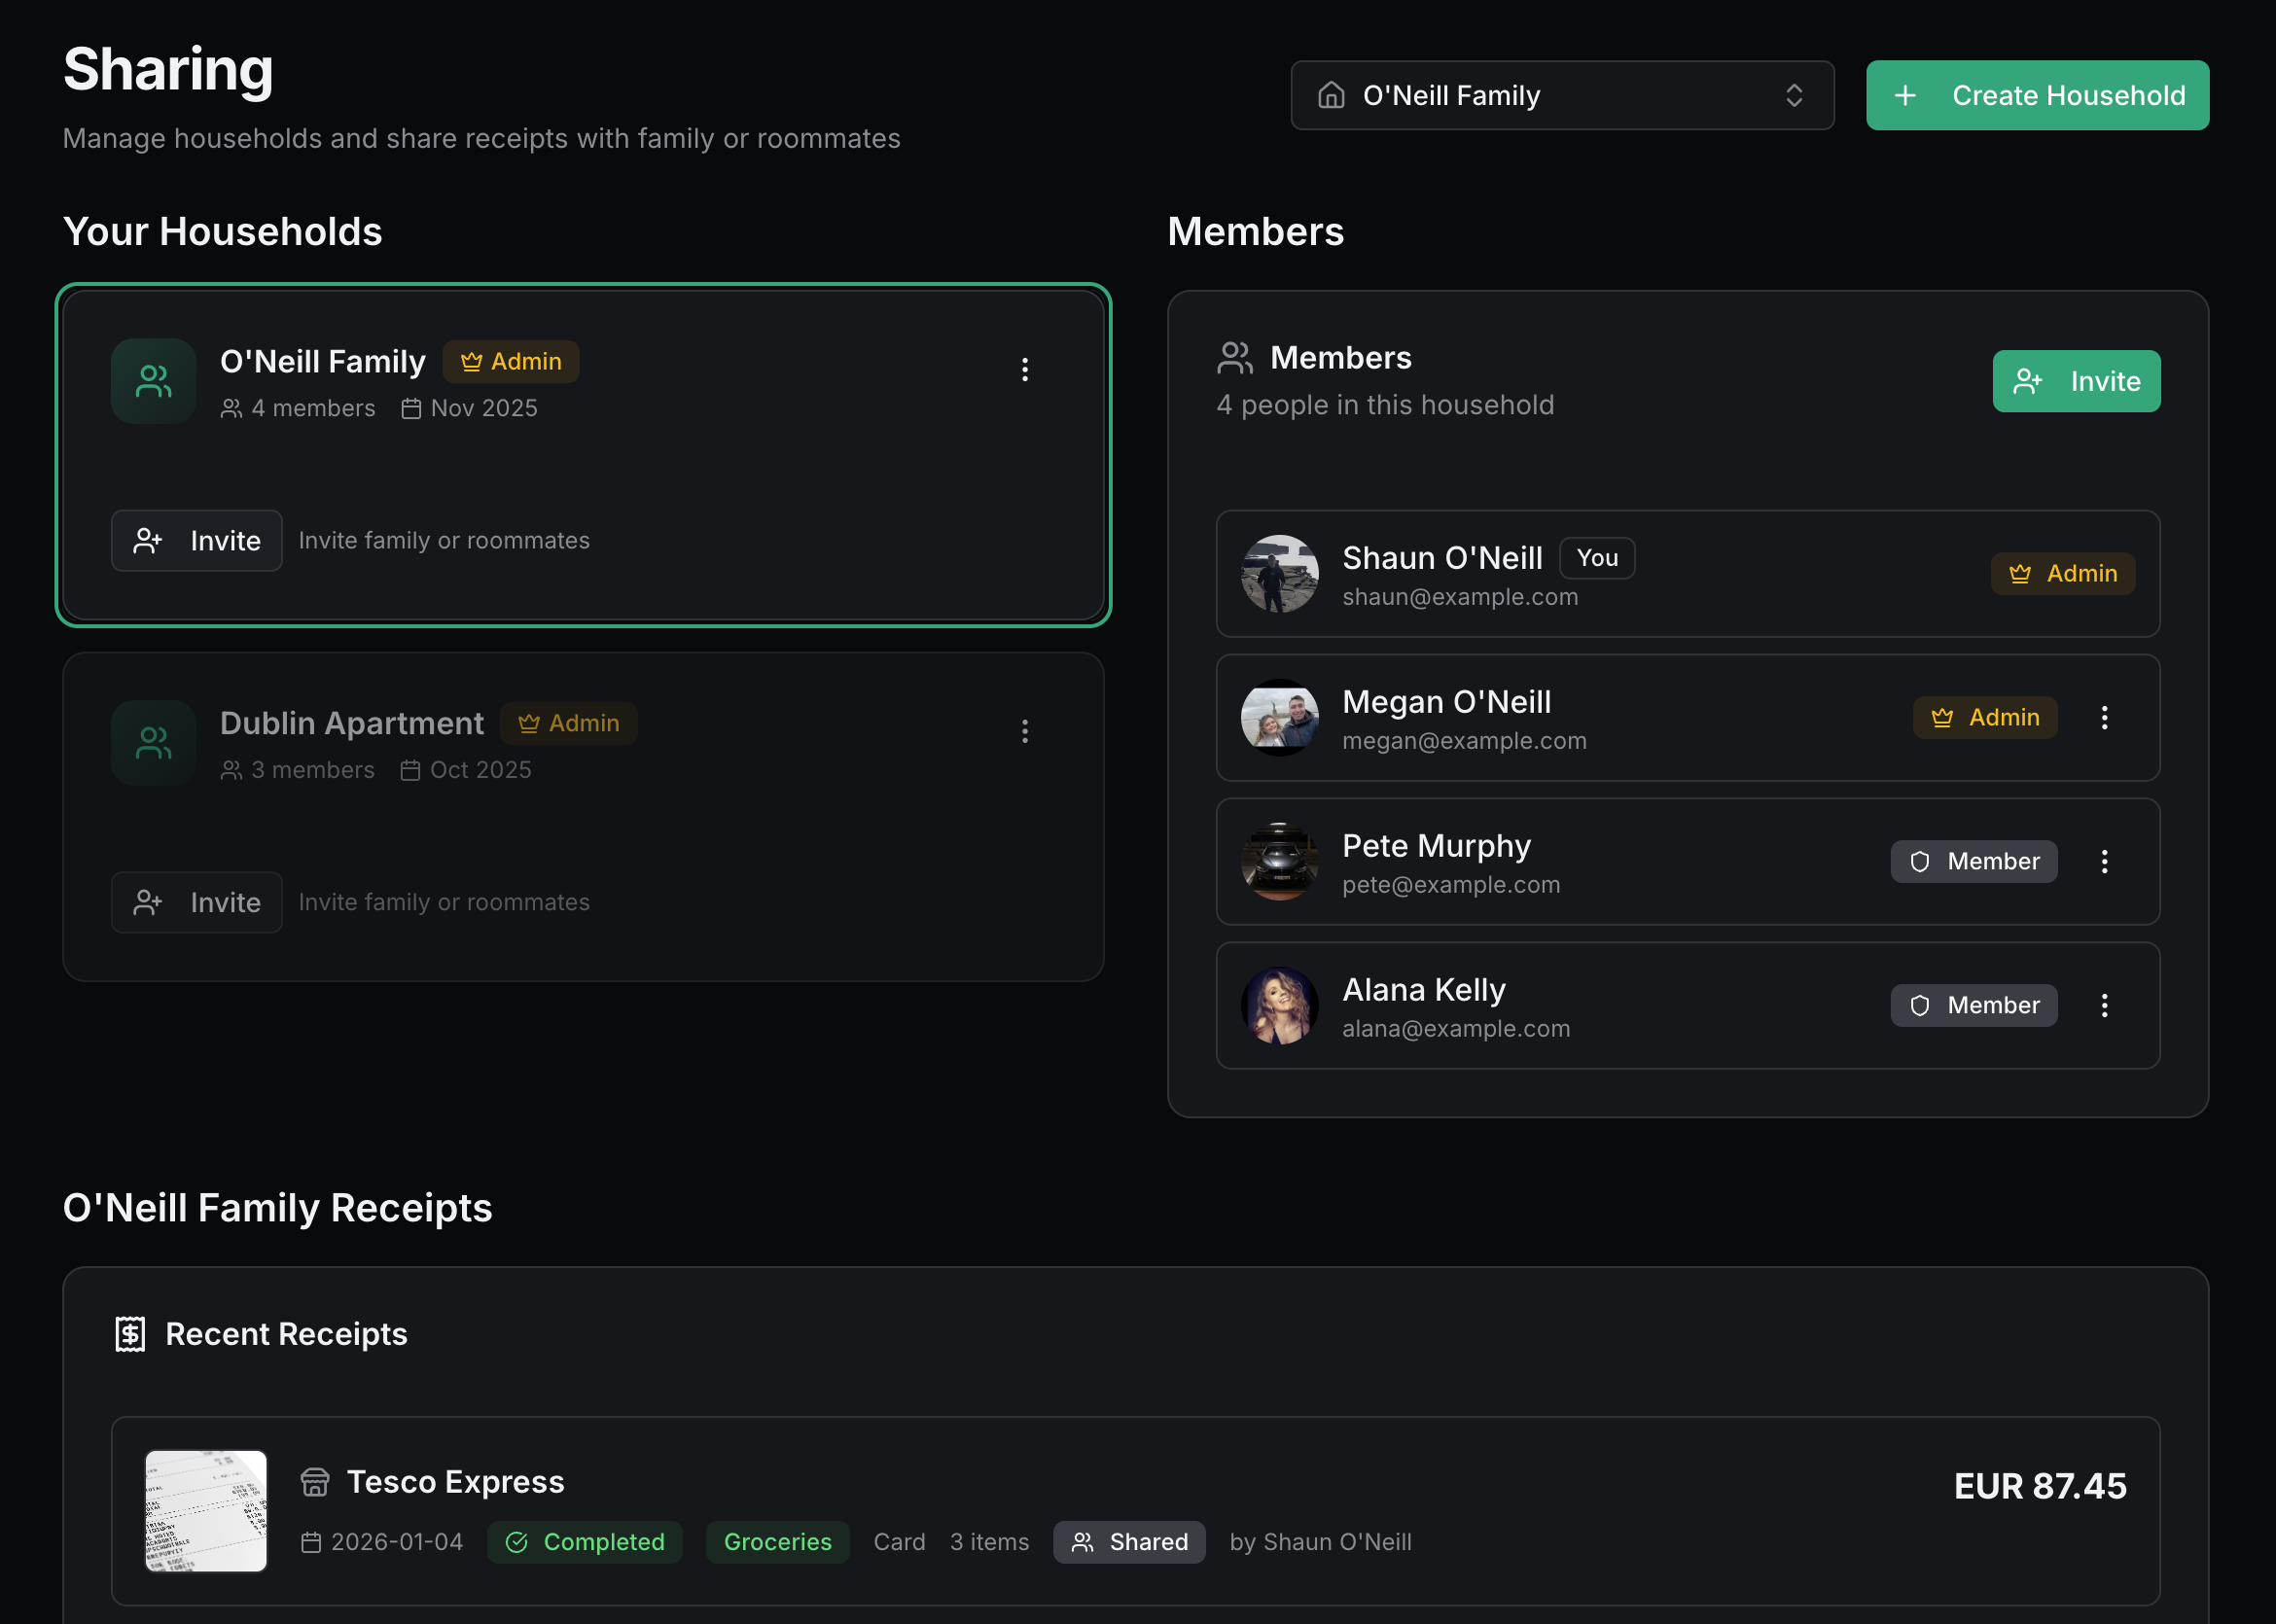Click Shaun O'Neill's avatar photo

click(1279, 574)
